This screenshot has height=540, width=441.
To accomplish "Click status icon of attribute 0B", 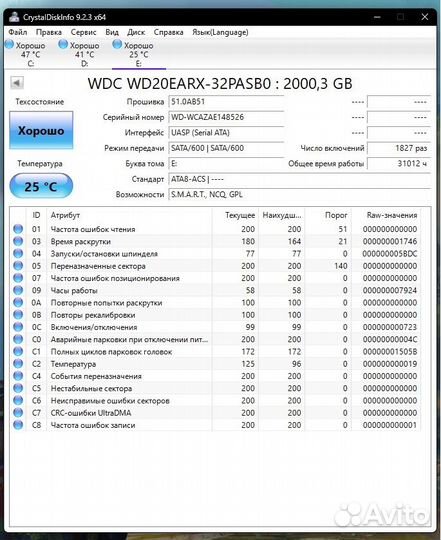I will pyautogui.click(x=18, y=315).
